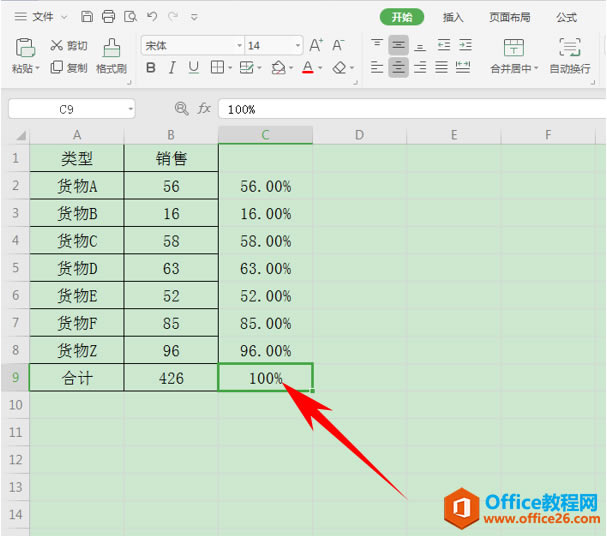
Task: Select cell showing 85.00%
Action: tap(265, 323)
